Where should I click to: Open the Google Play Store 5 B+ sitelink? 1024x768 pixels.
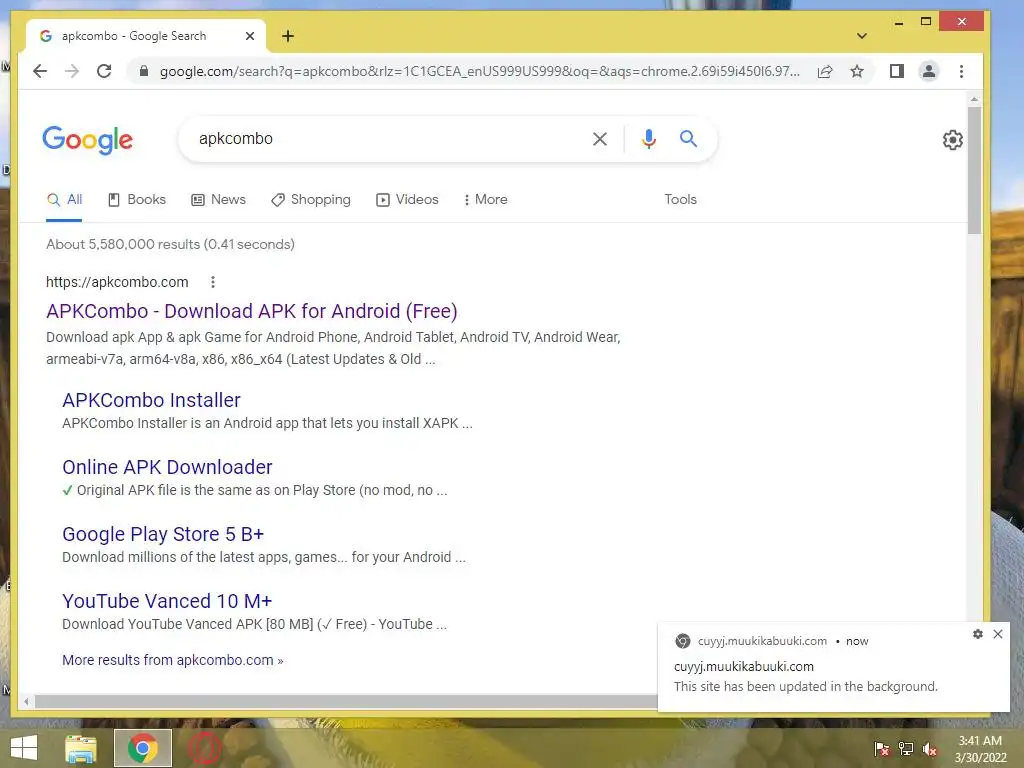click(163, 534)
